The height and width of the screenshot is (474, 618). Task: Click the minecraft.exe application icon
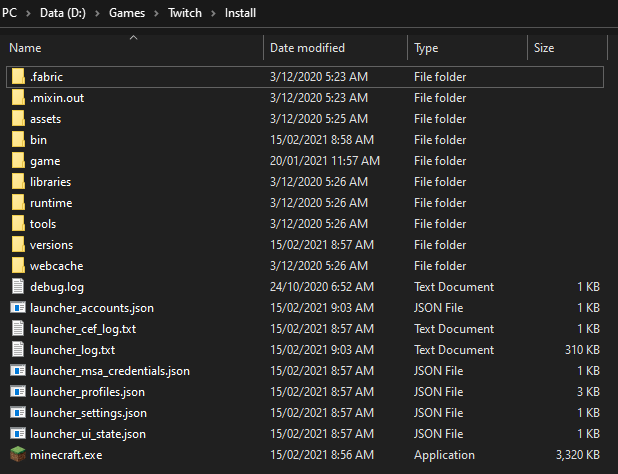(17, 455)
